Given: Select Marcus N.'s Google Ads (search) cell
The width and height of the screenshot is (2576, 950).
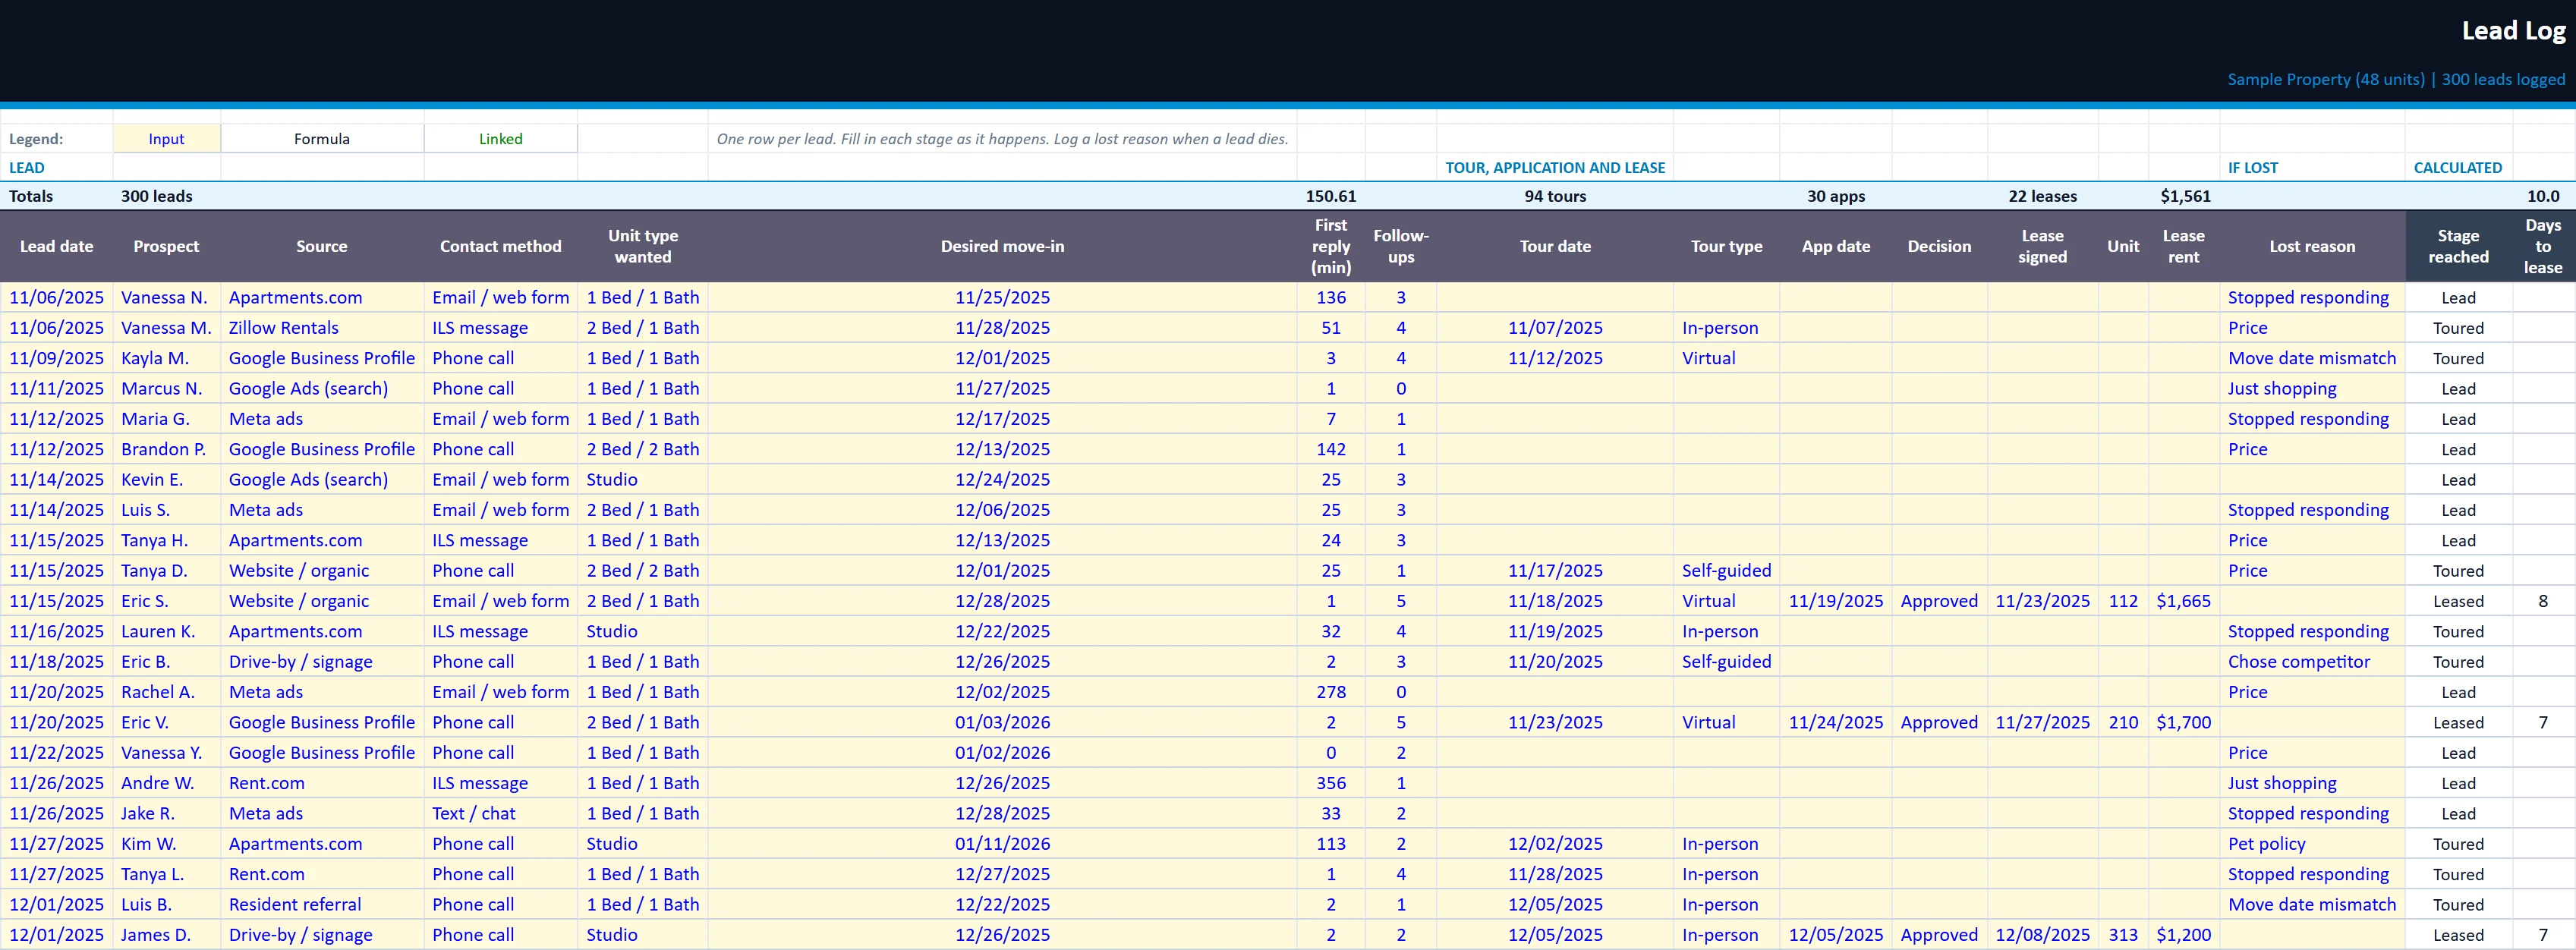Looking at the screenshot, I should [x=322, y=388].
